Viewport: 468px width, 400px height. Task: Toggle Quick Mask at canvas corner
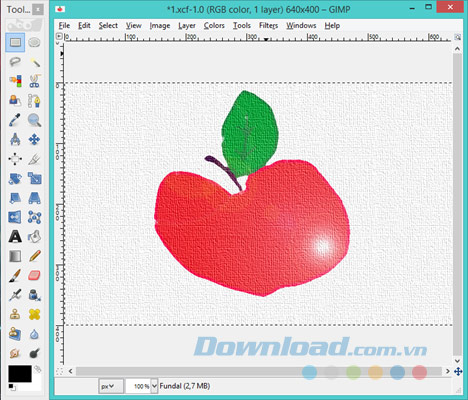59,371
